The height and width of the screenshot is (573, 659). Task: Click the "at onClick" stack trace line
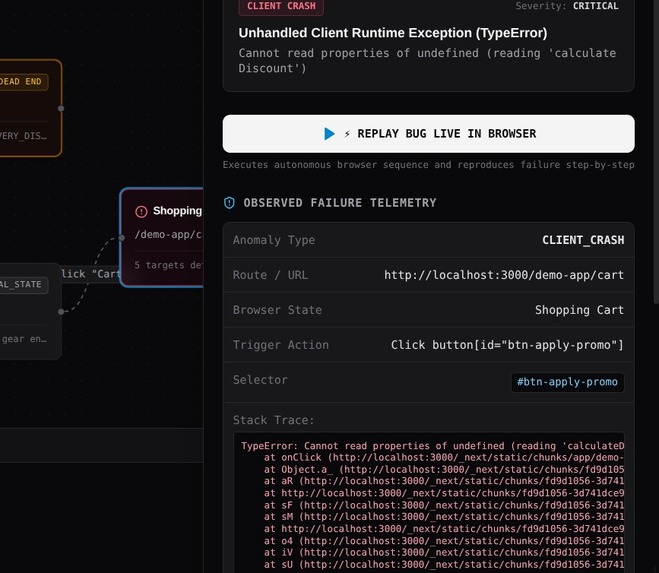[x=444, y=457]
